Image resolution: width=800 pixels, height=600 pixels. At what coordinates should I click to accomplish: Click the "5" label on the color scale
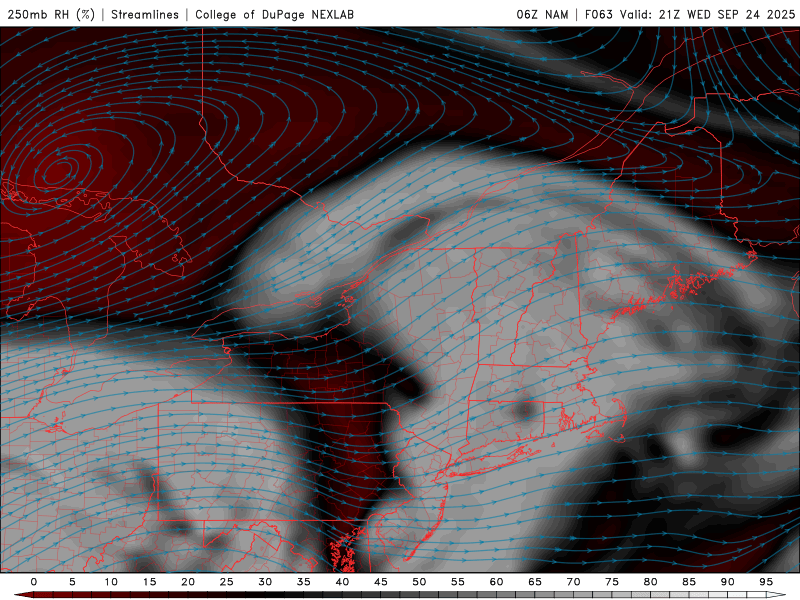[72, 582]
